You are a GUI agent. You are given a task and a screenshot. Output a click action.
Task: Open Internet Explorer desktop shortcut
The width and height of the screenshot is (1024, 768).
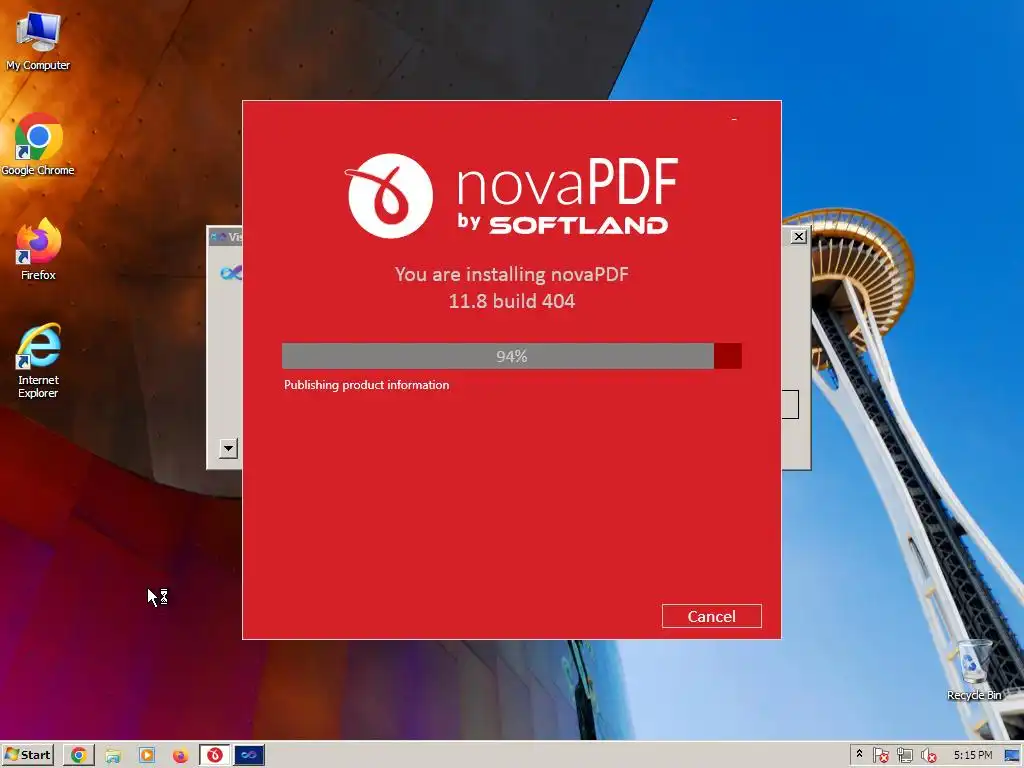click(38, 360)
